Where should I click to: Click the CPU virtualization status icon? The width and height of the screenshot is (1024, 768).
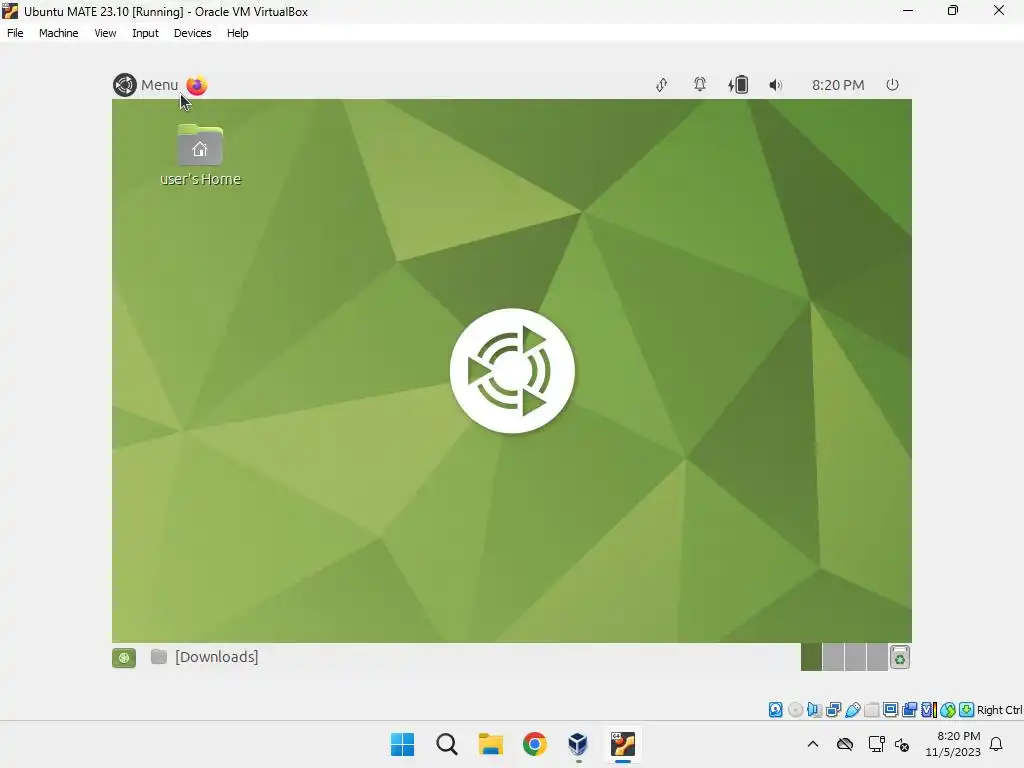coord(929,710)
